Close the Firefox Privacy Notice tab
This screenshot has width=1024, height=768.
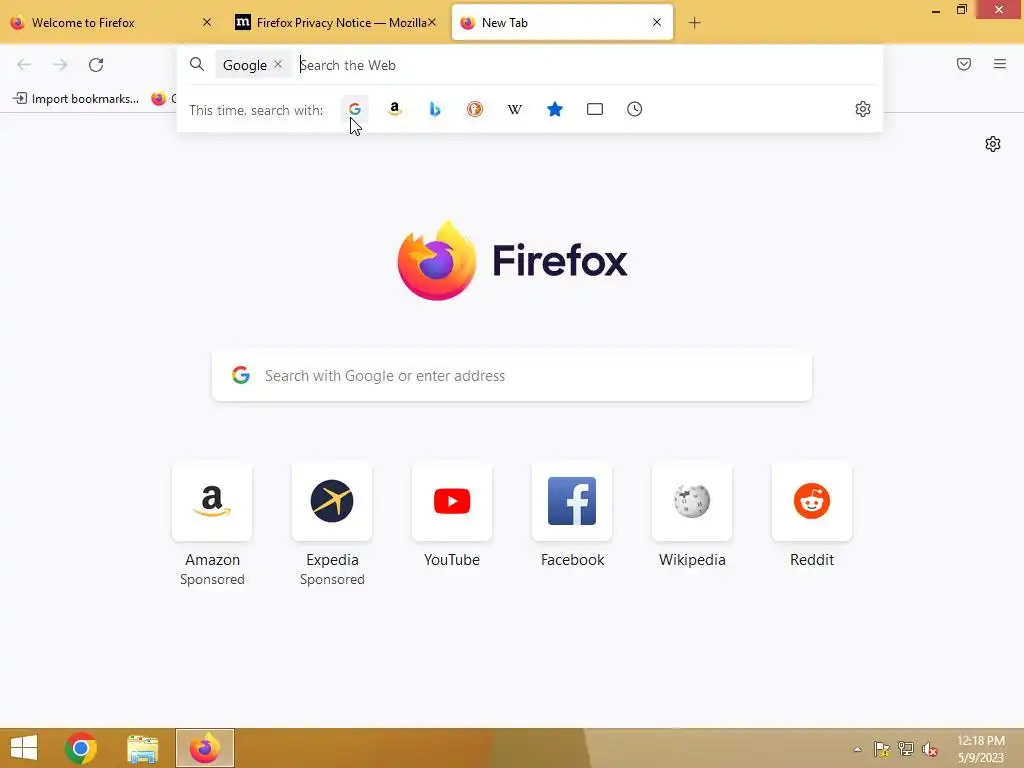click(432, 22)
